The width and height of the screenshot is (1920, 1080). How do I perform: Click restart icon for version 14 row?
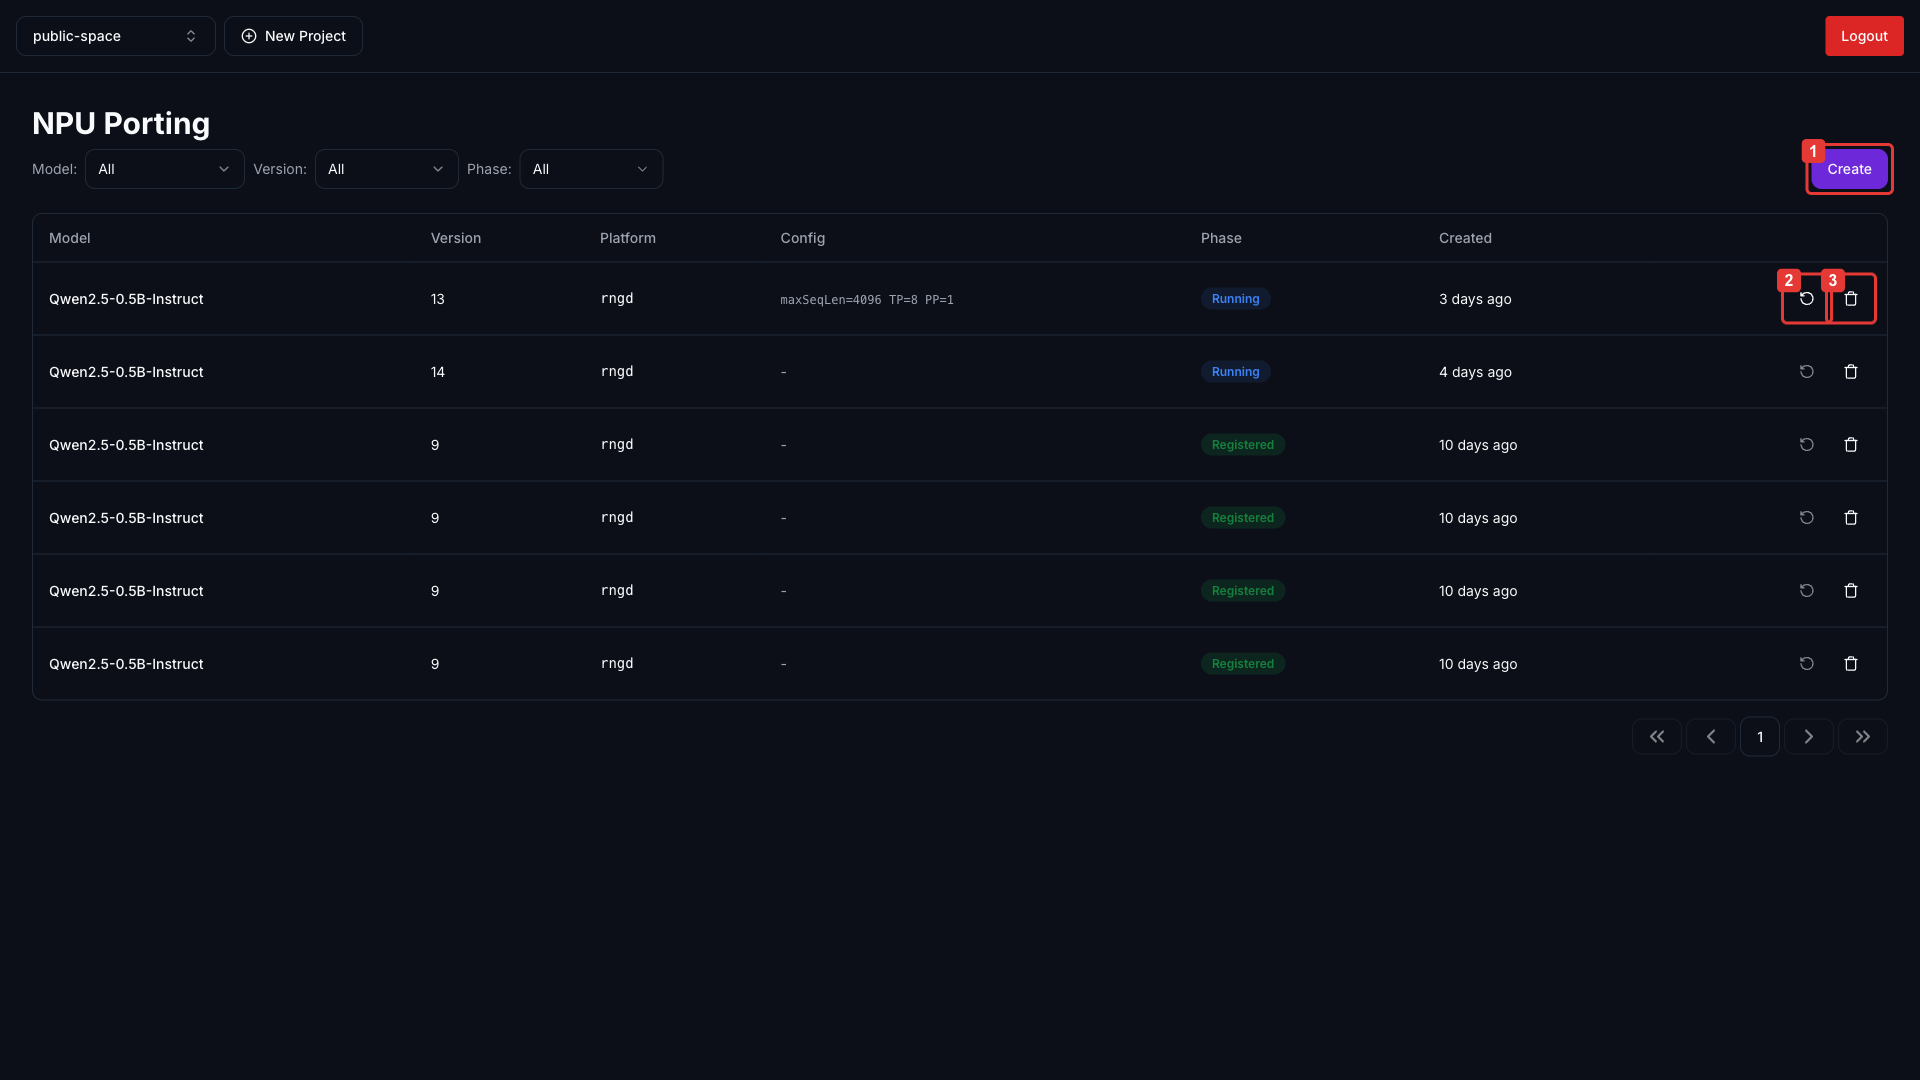pyautogui.click(x=1806, y=372)
